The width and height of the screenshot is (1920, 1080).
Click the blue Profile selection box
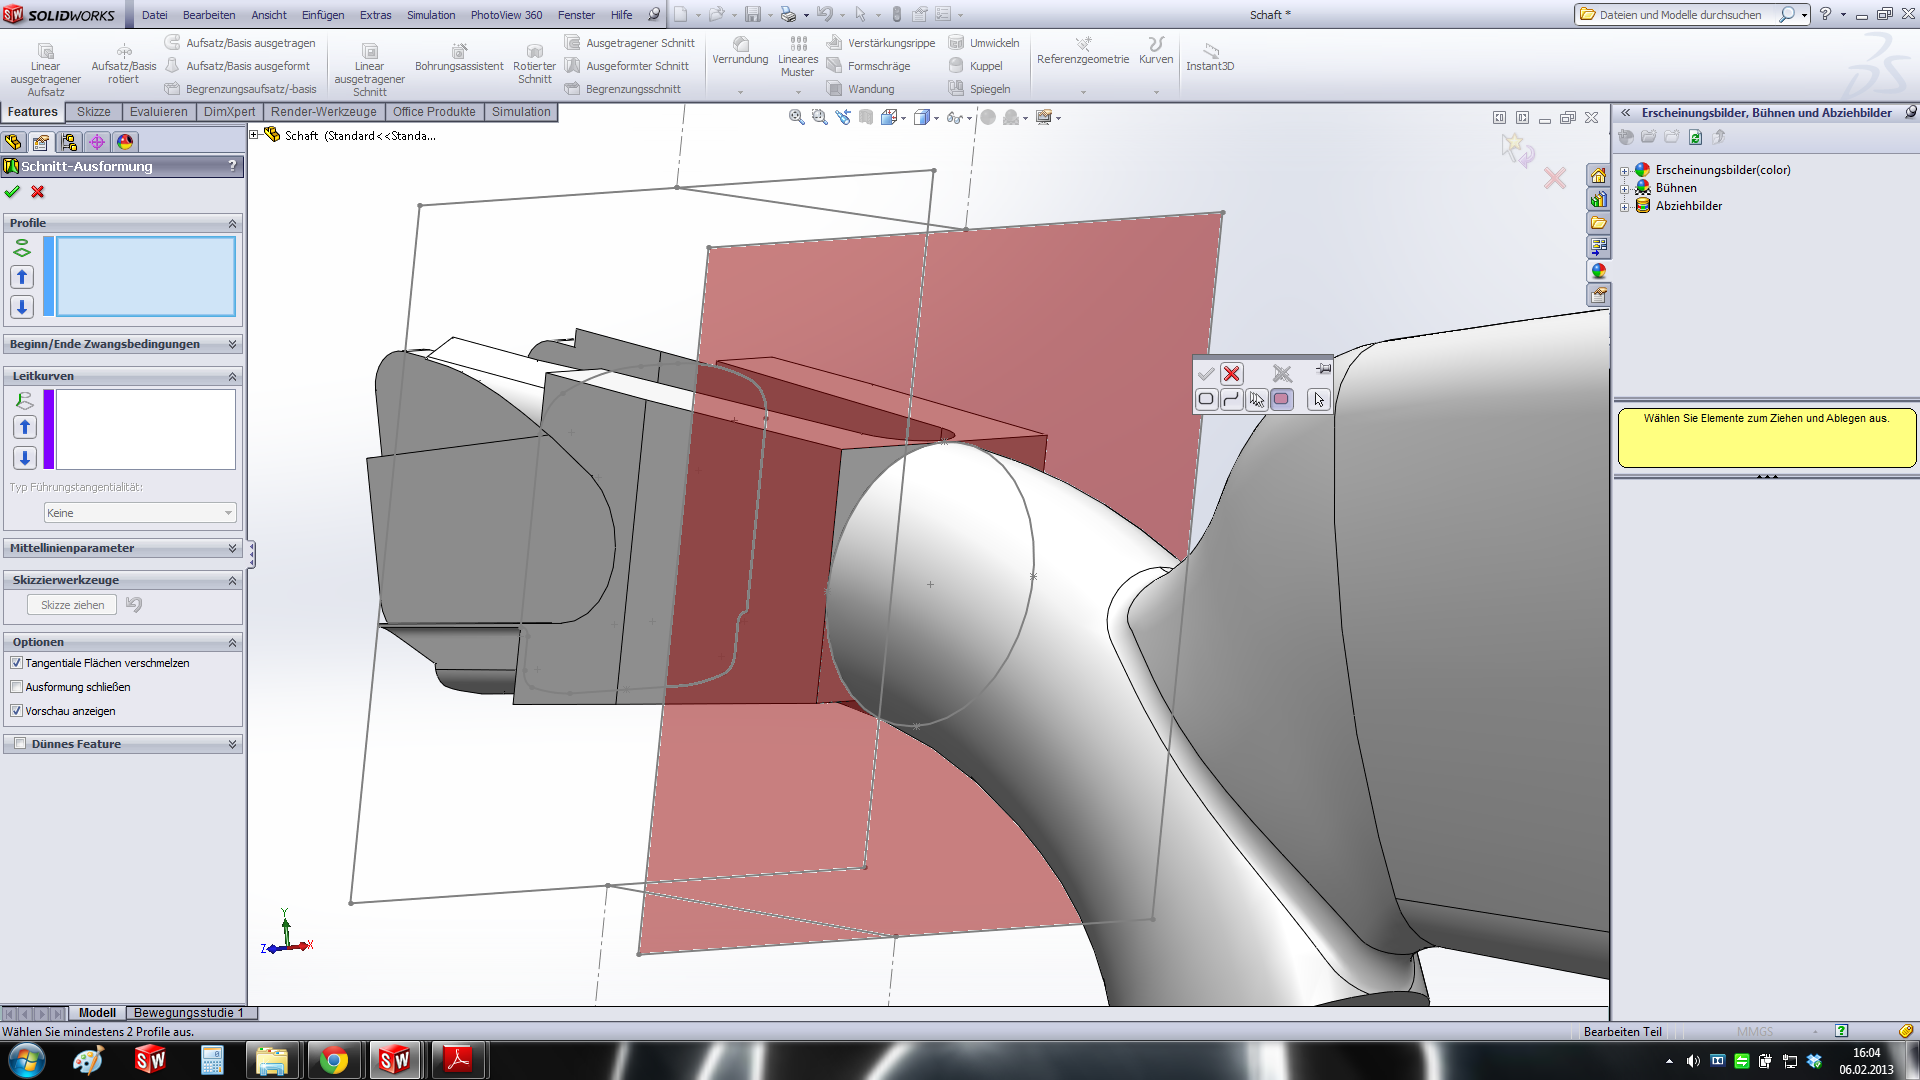point(146,277)
